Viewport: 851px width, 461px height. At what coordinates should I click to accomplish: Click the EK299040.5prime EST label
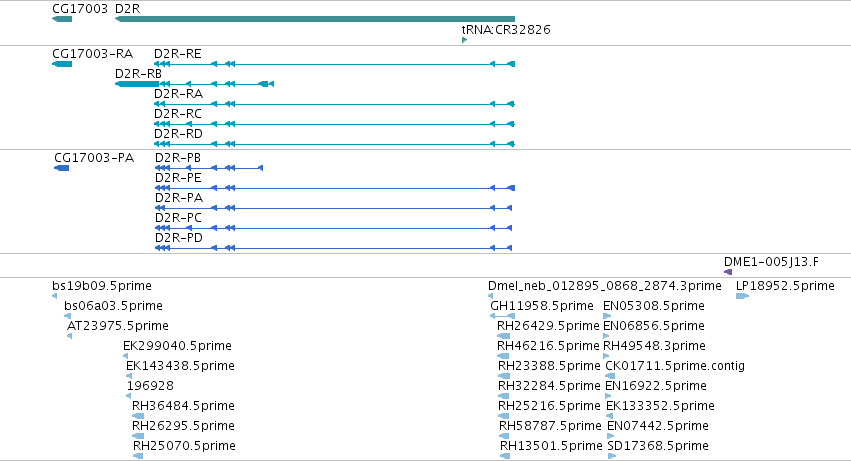click(x=177, y=346)
